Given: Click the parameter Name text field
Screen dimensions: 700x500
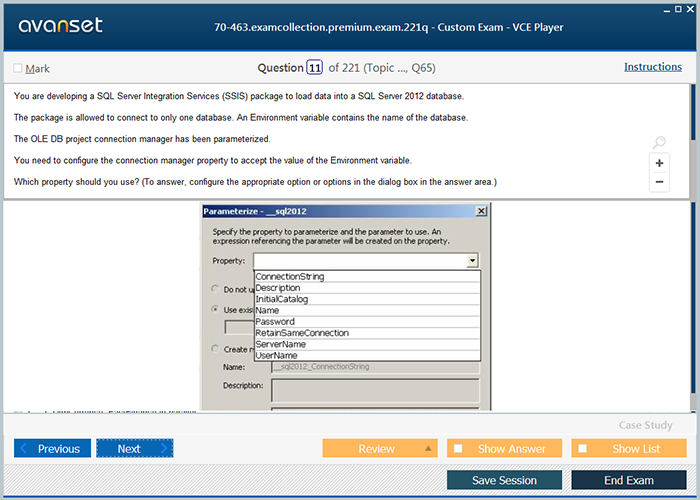Looking at the screenshot, I should [375, 367].
